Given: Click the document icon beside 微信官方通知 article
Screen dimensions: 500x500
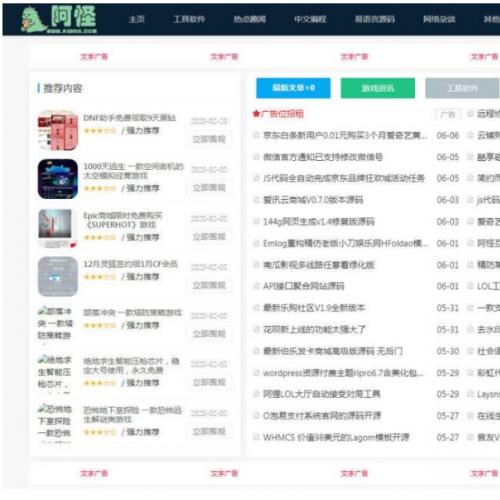Looking at the screenshot, I should coord(256,157).
